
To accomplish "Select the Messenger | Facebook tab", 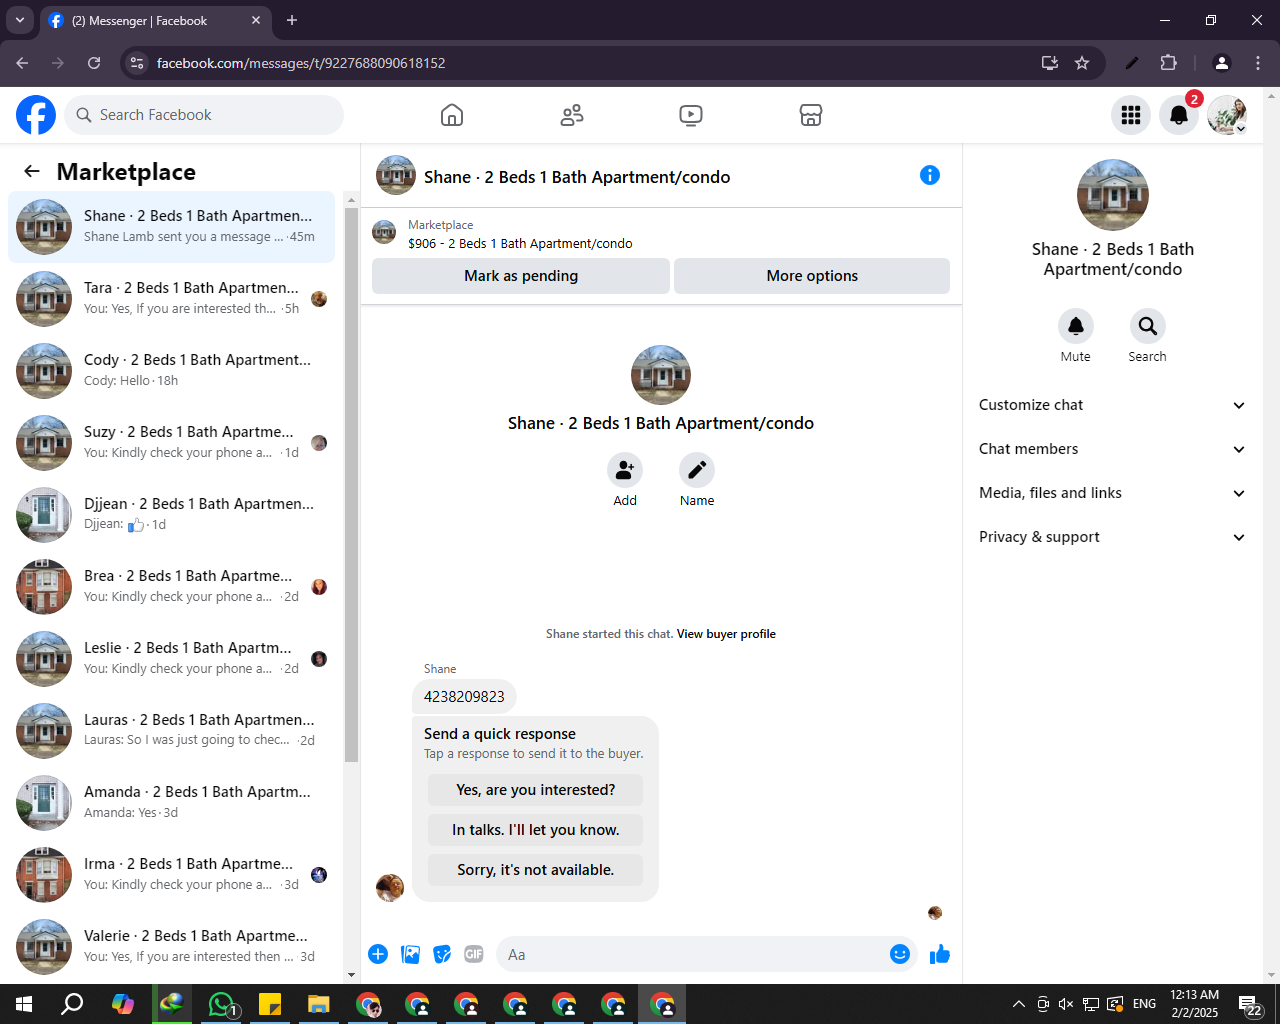I will [155, 20].
